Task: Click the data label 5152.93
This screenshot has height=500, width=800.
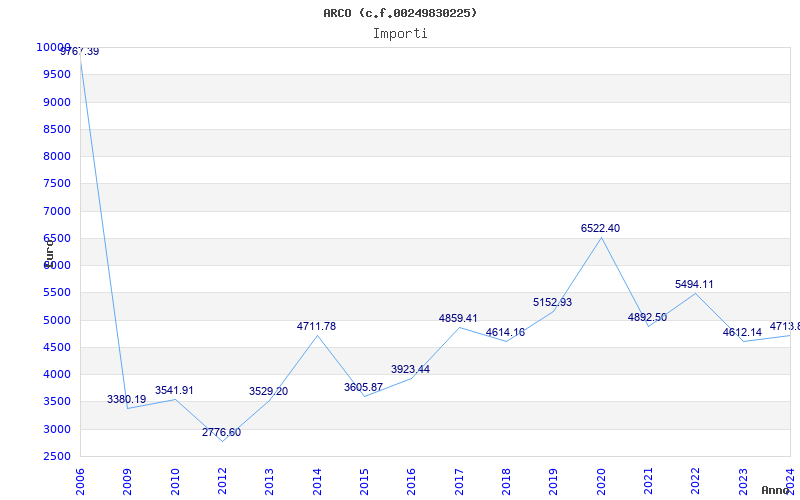Action: [553, 302]
